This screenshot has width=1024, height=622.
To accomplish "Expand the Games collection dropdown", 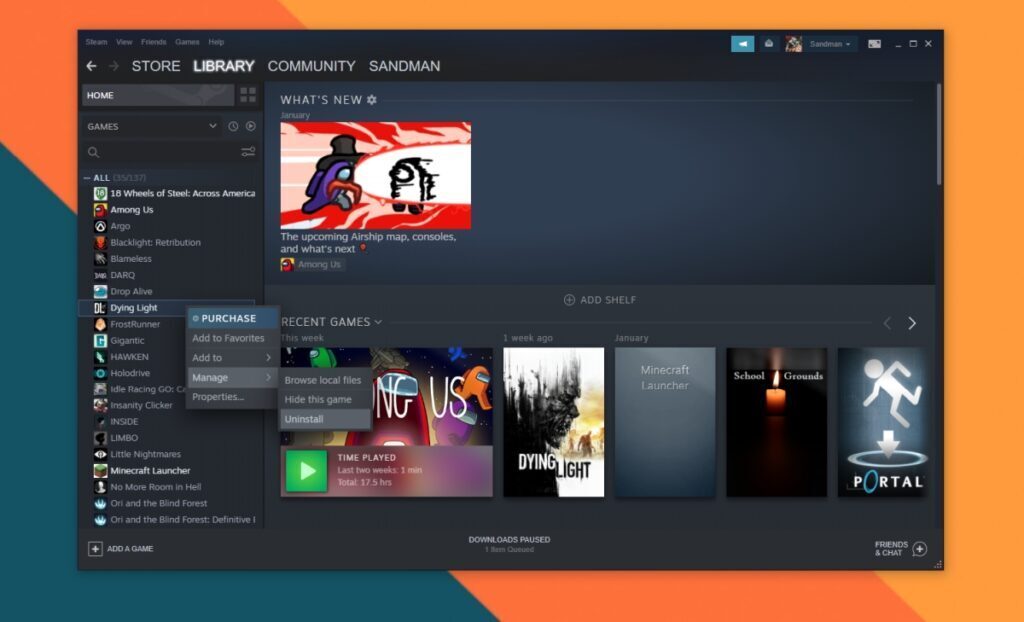I will tap(212, 126).
